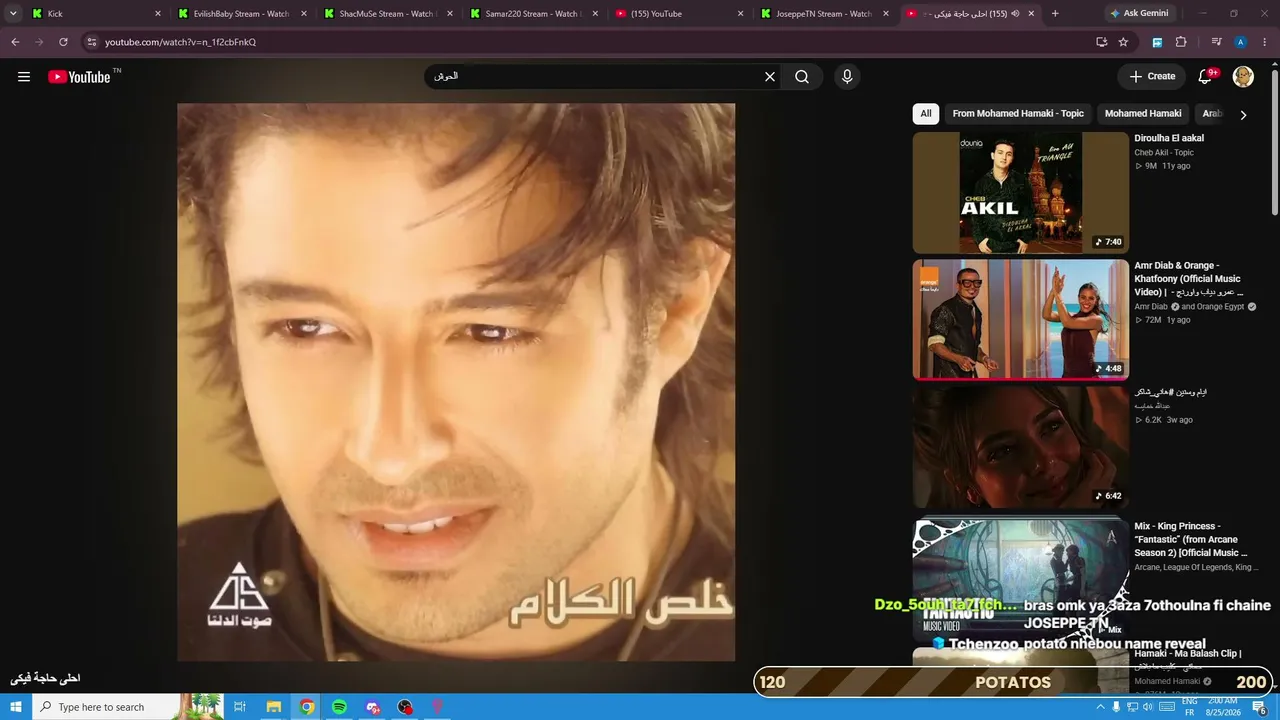Run the search with the magnifier button

tap(802, 77)
